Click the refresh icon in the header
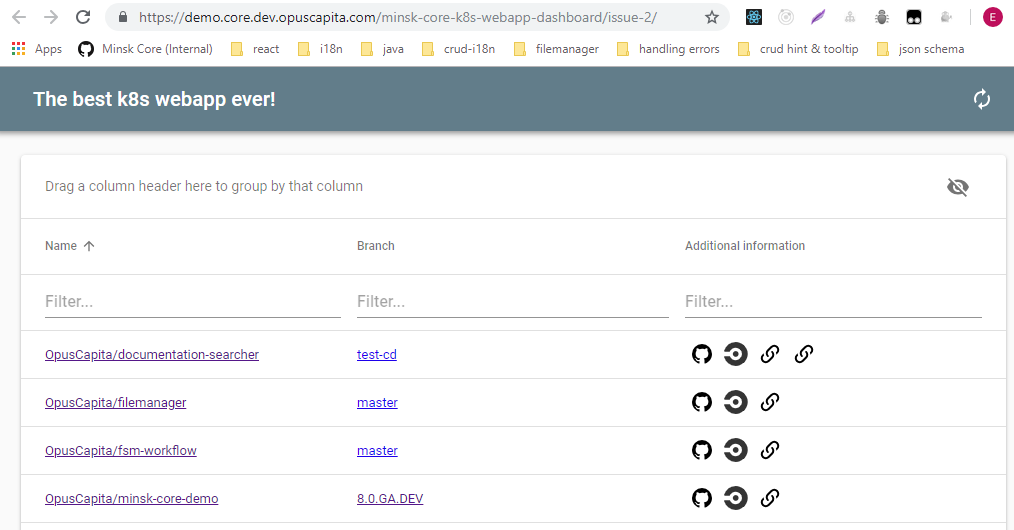The width and height of the screenshot is (1014, 530). point(981,99)
